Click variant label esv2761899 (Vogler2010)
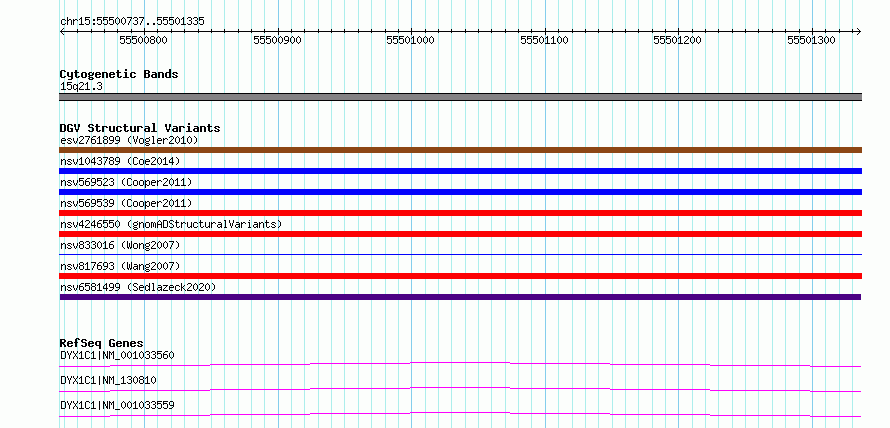This screenshot has height=428, width=890. 129,140
